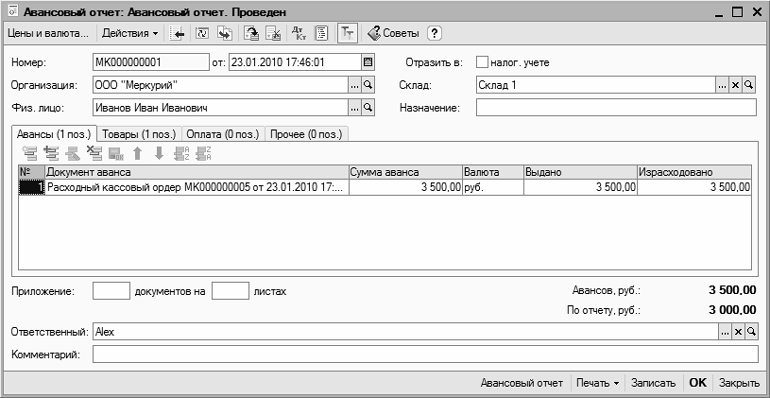Click the magnifier icon next to Организация

[x=368, y=85]
